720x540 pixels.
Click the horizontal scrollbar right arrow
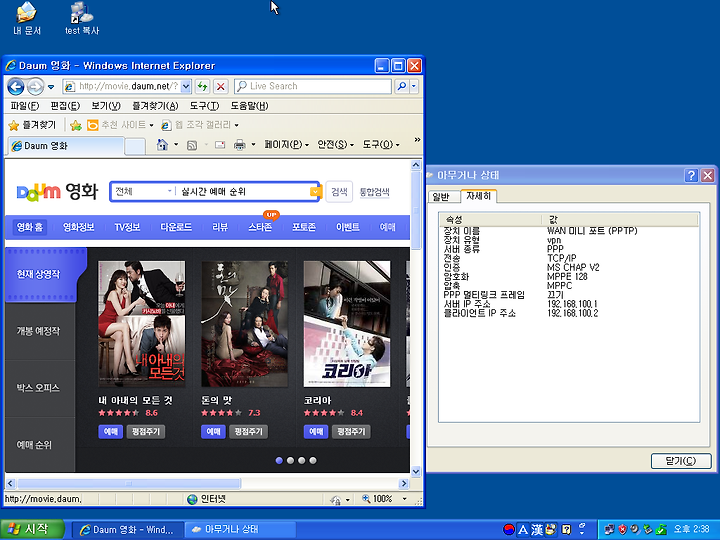click(x=404, y=483)
